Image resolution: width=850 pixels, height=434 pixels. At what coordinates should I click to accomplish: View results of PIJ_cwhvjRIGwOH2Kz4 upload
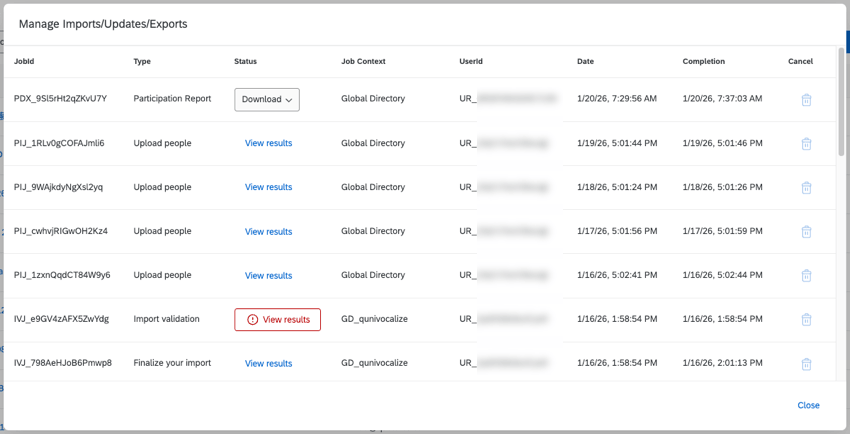click(x=268, y=232)
